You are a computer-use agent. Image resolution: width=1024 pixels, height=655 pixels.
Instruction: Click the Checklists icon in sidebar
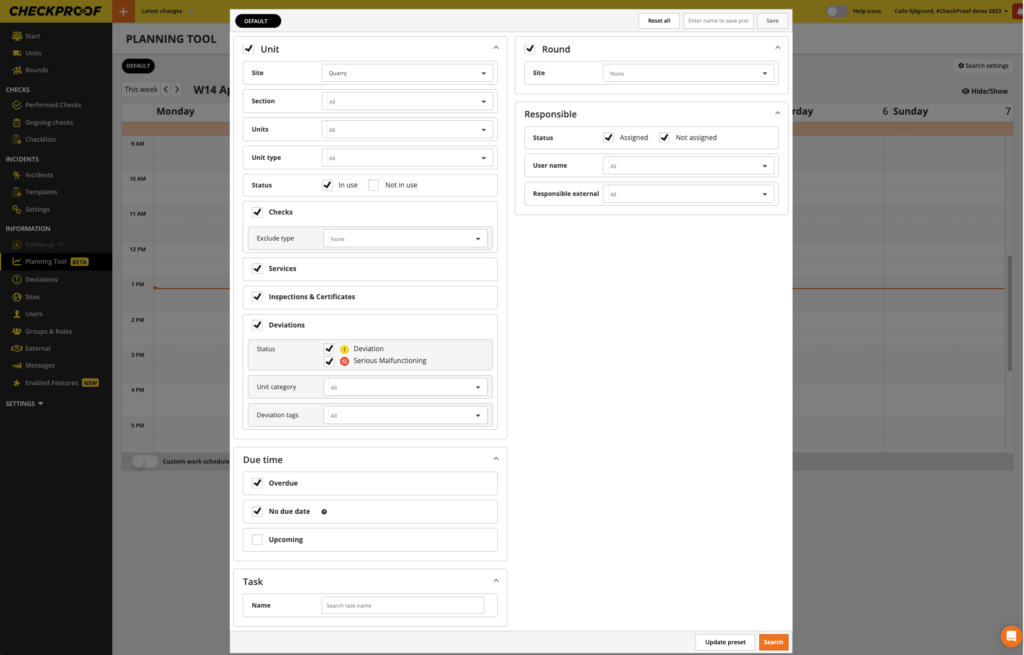(16, 140)
